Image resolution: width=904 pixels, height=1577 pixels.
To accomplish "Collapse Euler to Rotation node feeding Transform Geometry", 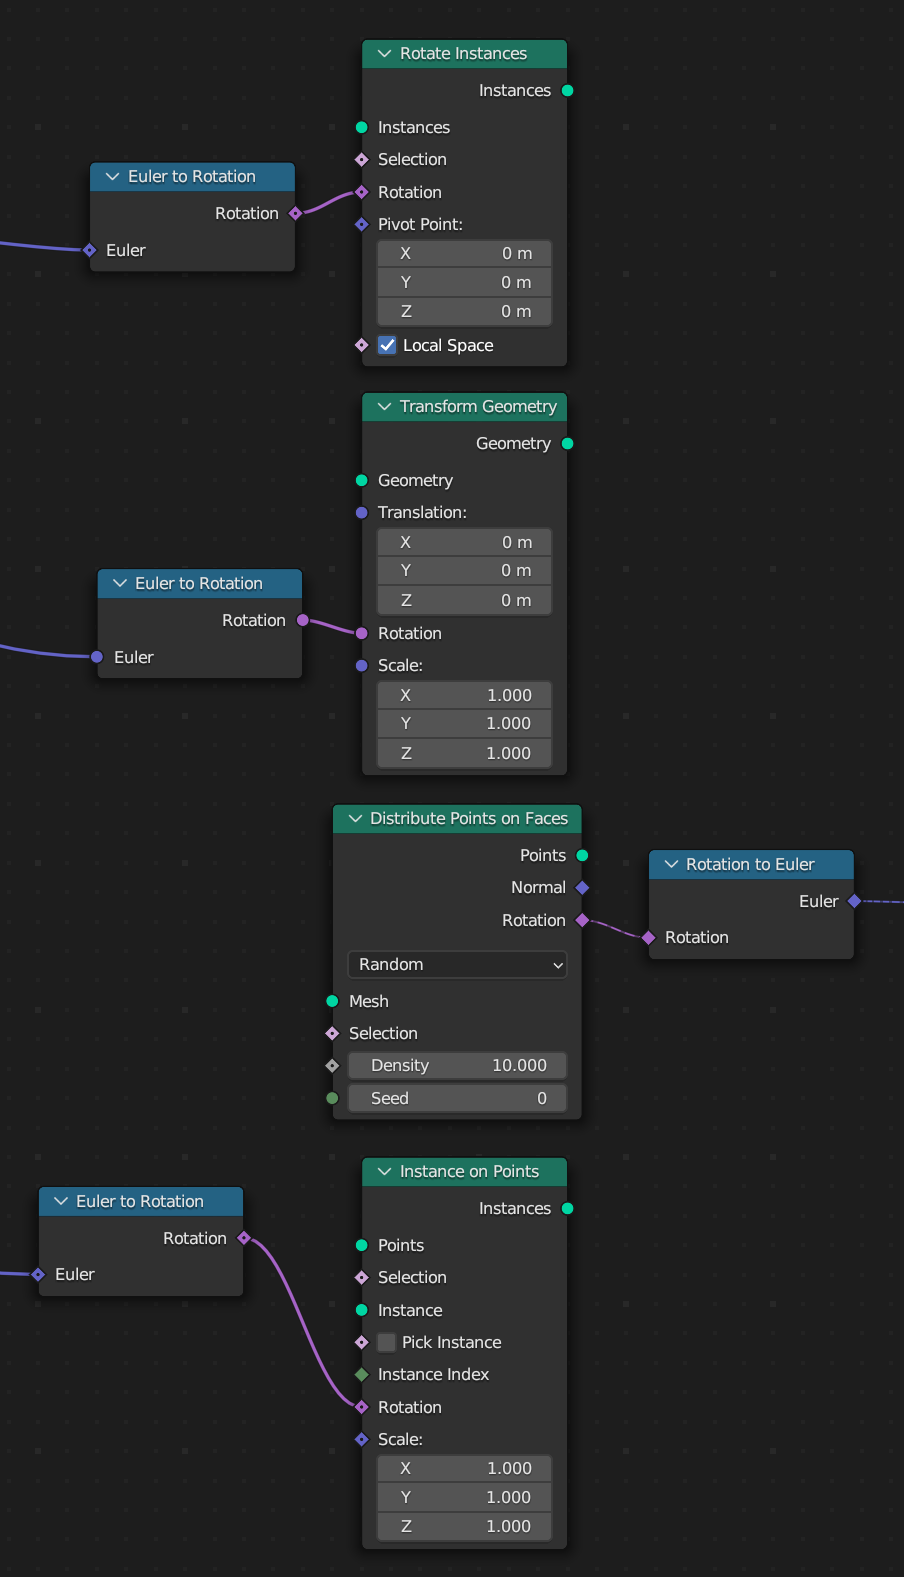I will (x=120, y=584).
